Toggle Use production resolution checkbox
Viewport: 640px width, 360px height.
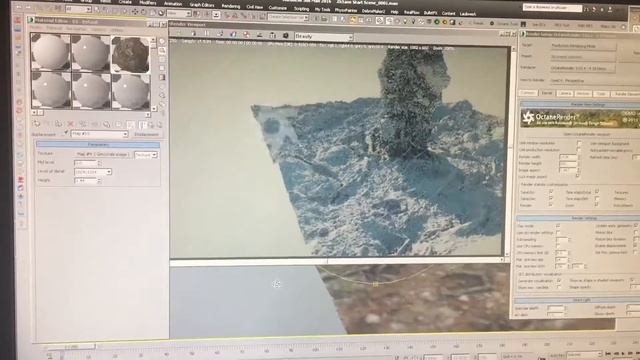tap(579, 150)
